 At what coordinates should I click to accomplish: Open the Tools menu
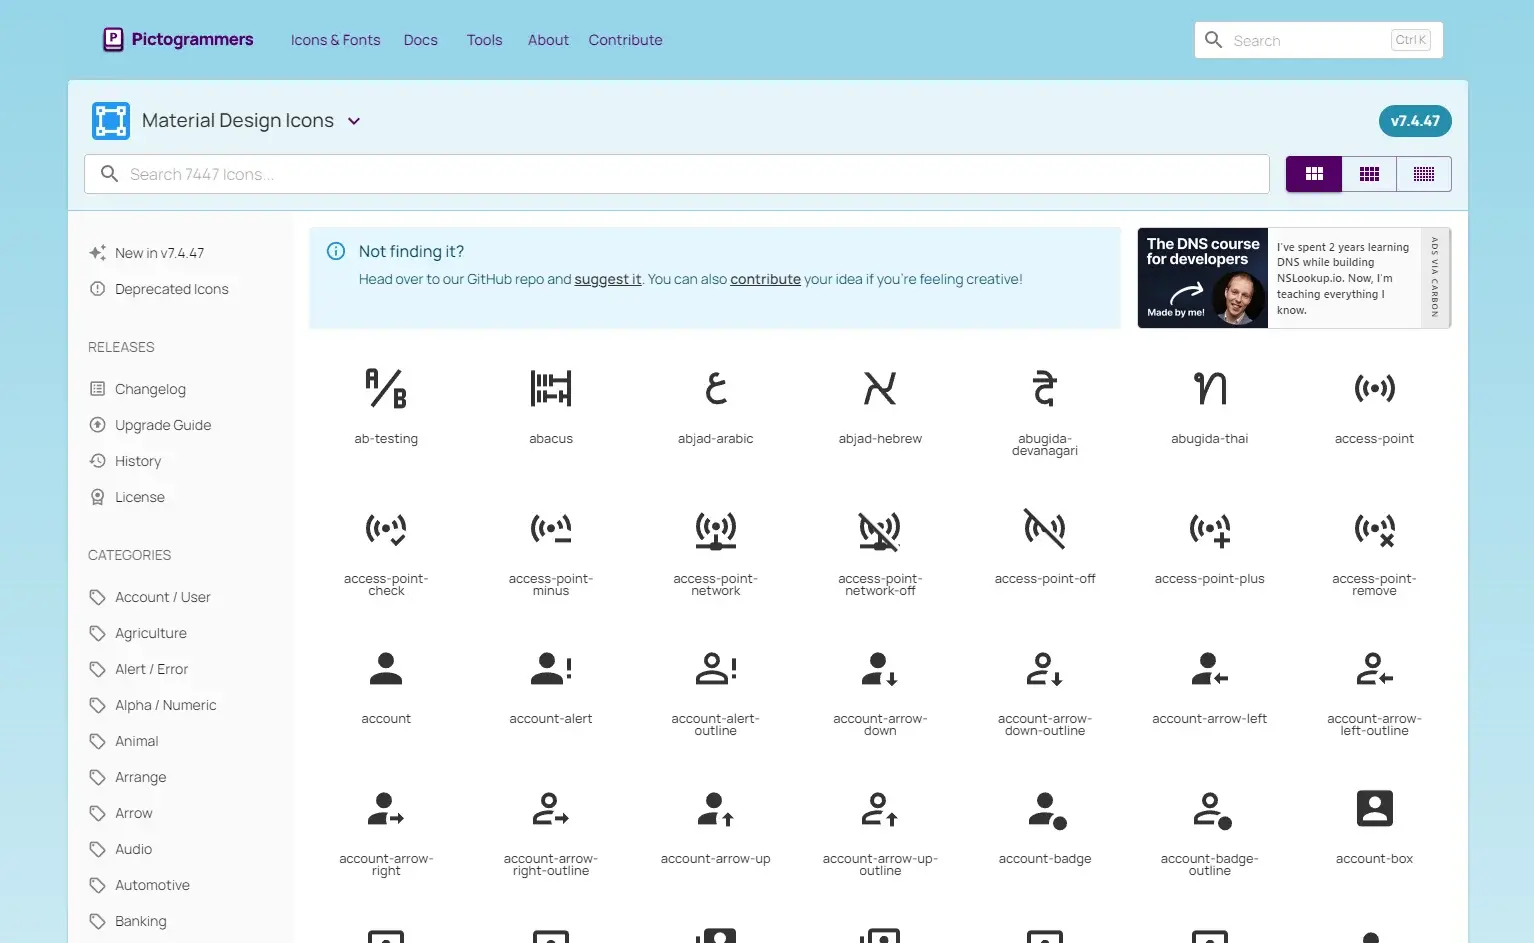tap(484, 40)
